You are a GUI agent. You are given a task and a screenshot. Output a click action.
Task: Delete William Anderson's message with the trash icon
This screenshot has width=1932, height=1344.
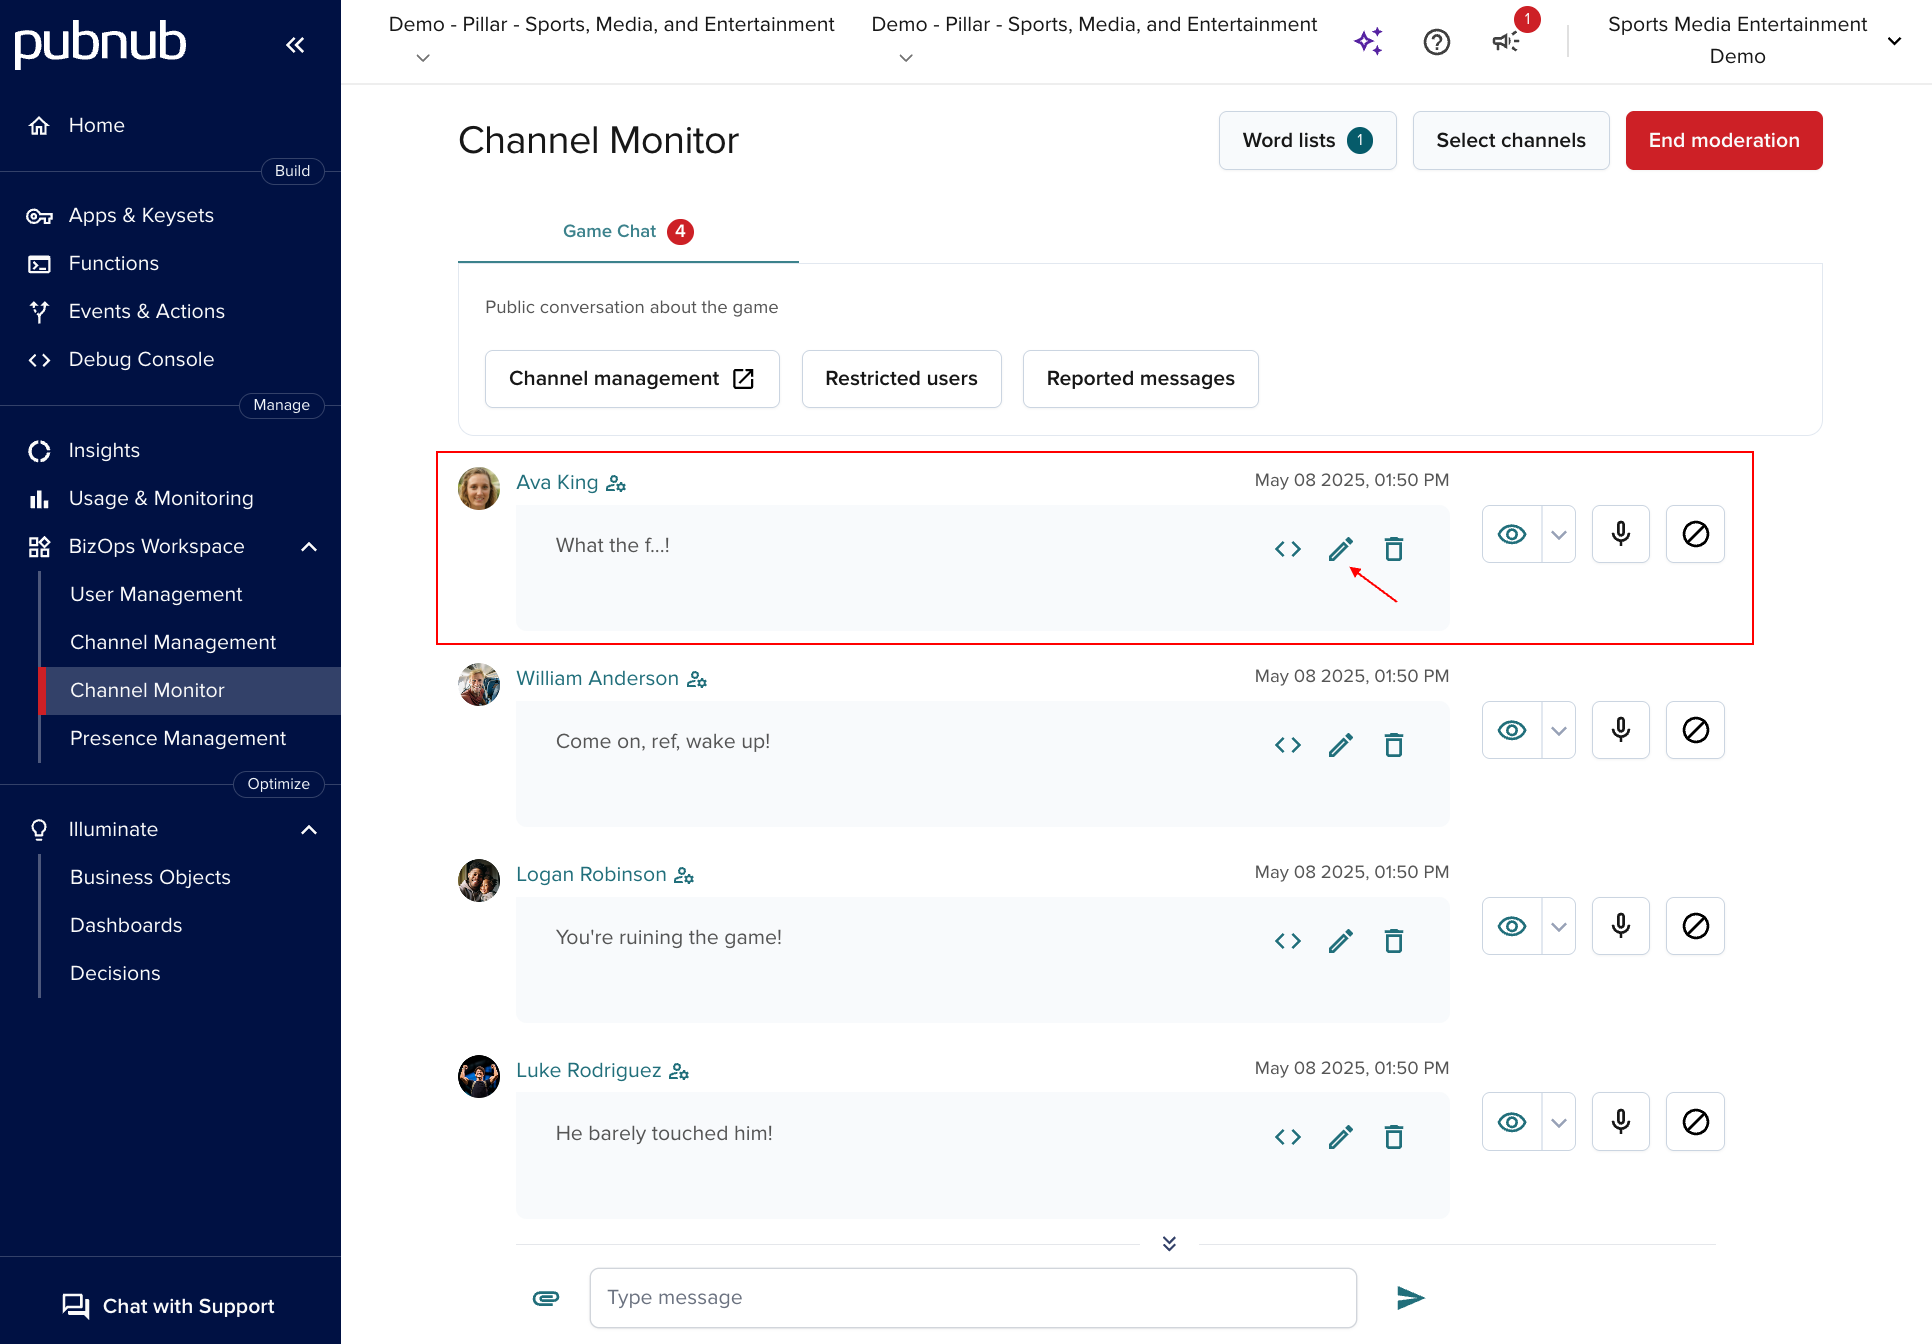click(1393, 745)
